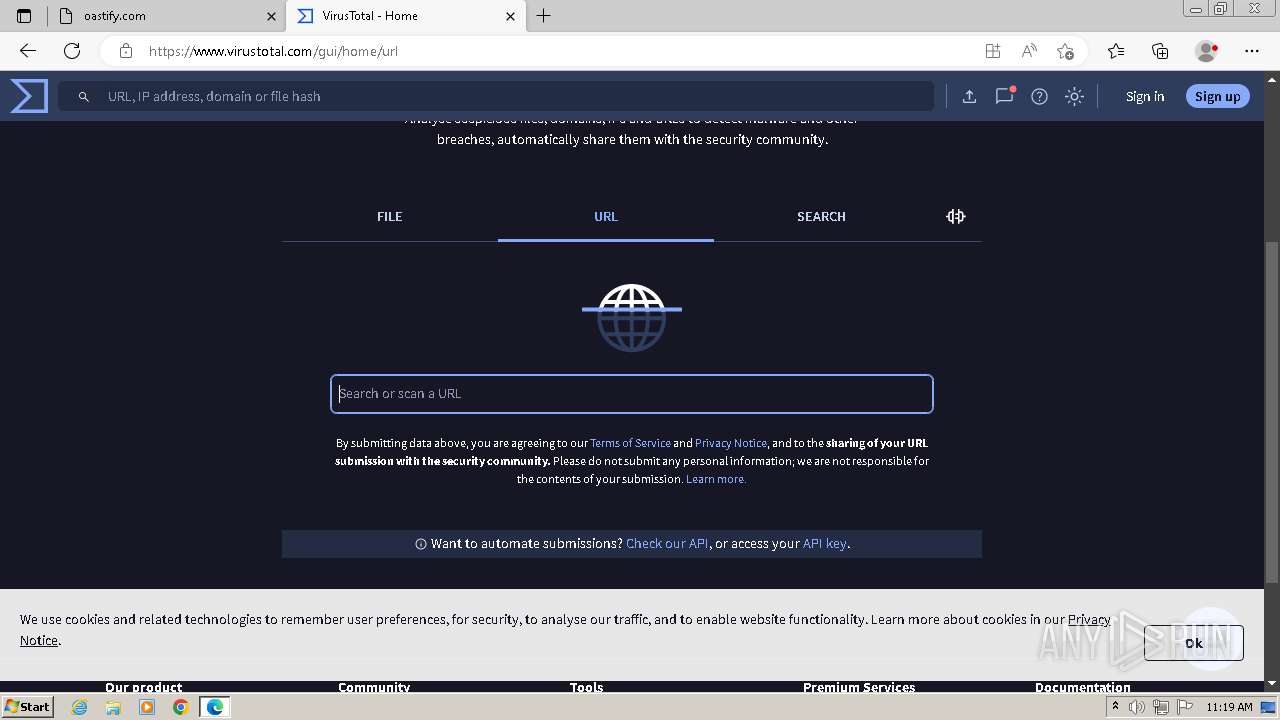Click the Search or scan a URL field
Viewport: 1280px width, 720px height.
pyautogui.click(x=632, y=394)
